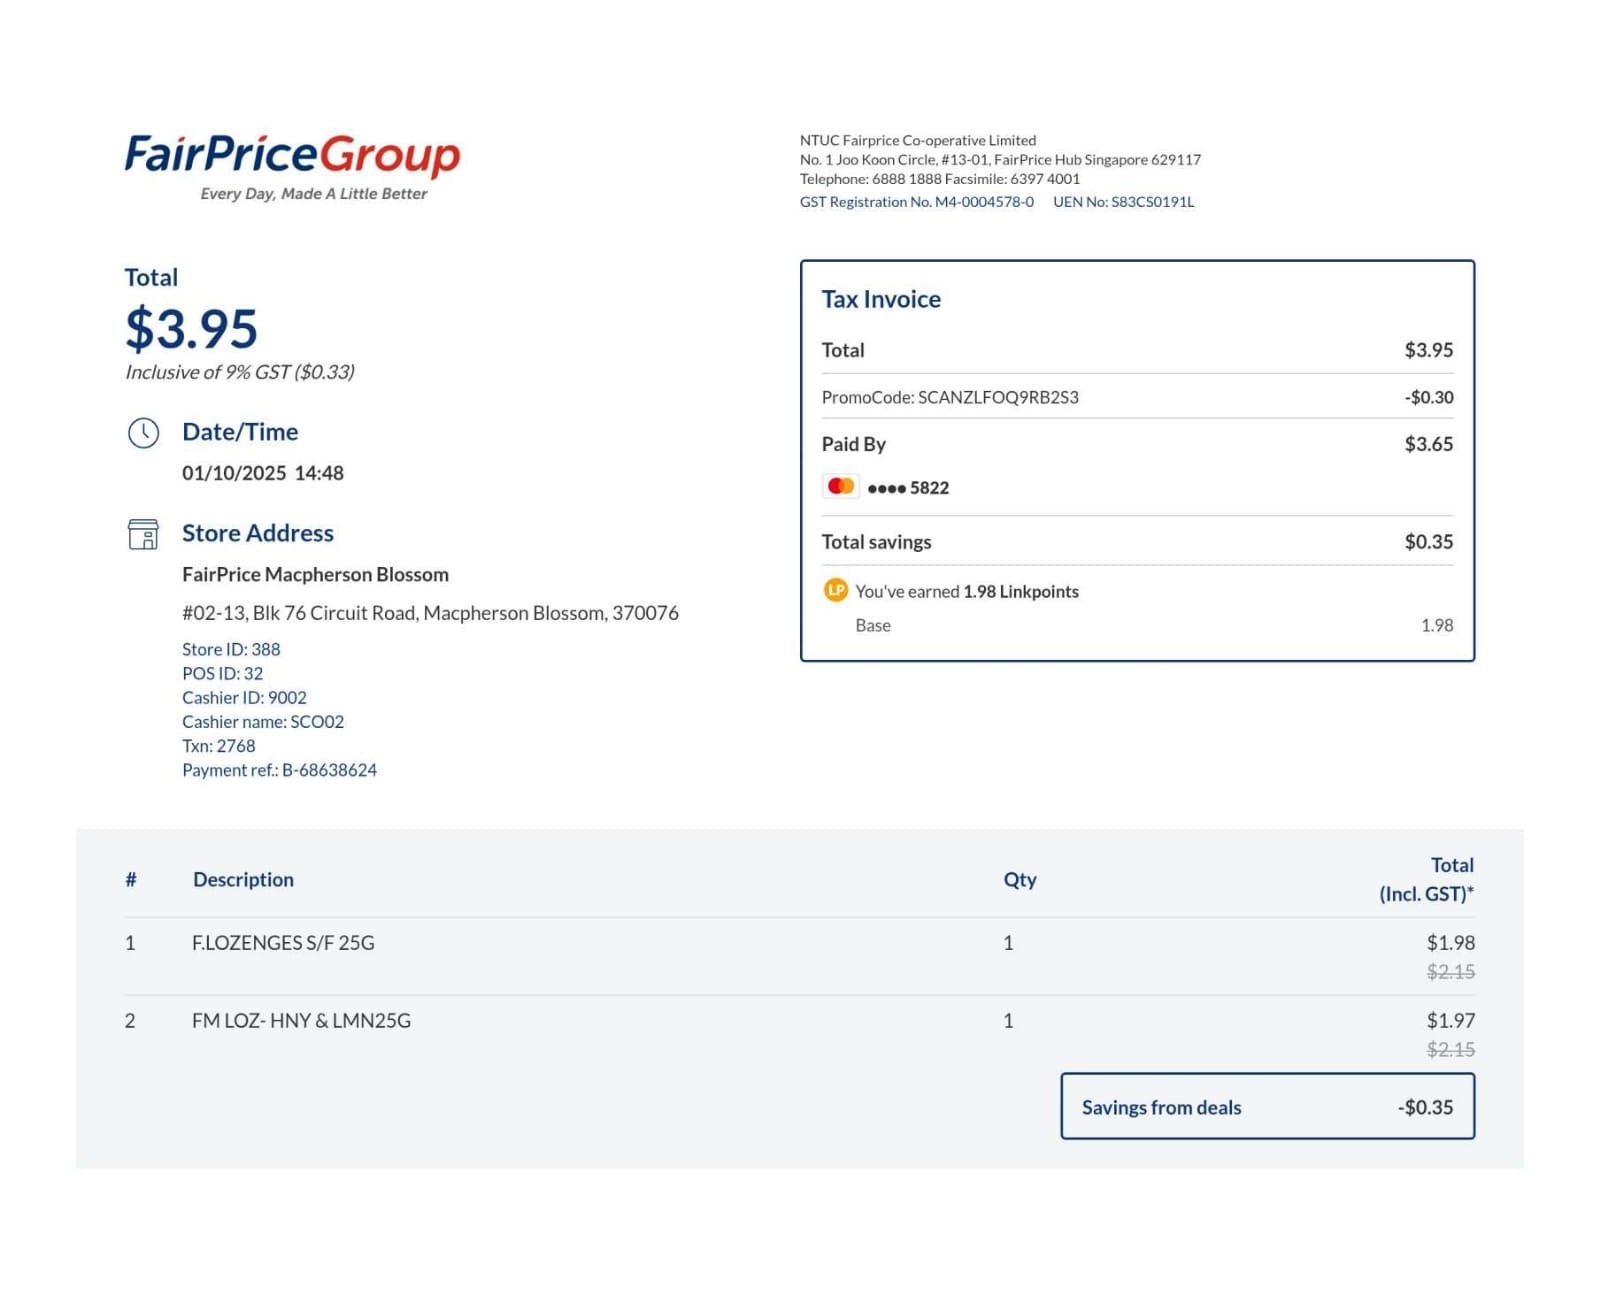Select the Telephone and Facsimile line
Image resolution: width=1600 pixels, height=1302 pixels.
[x=940, y=179]
